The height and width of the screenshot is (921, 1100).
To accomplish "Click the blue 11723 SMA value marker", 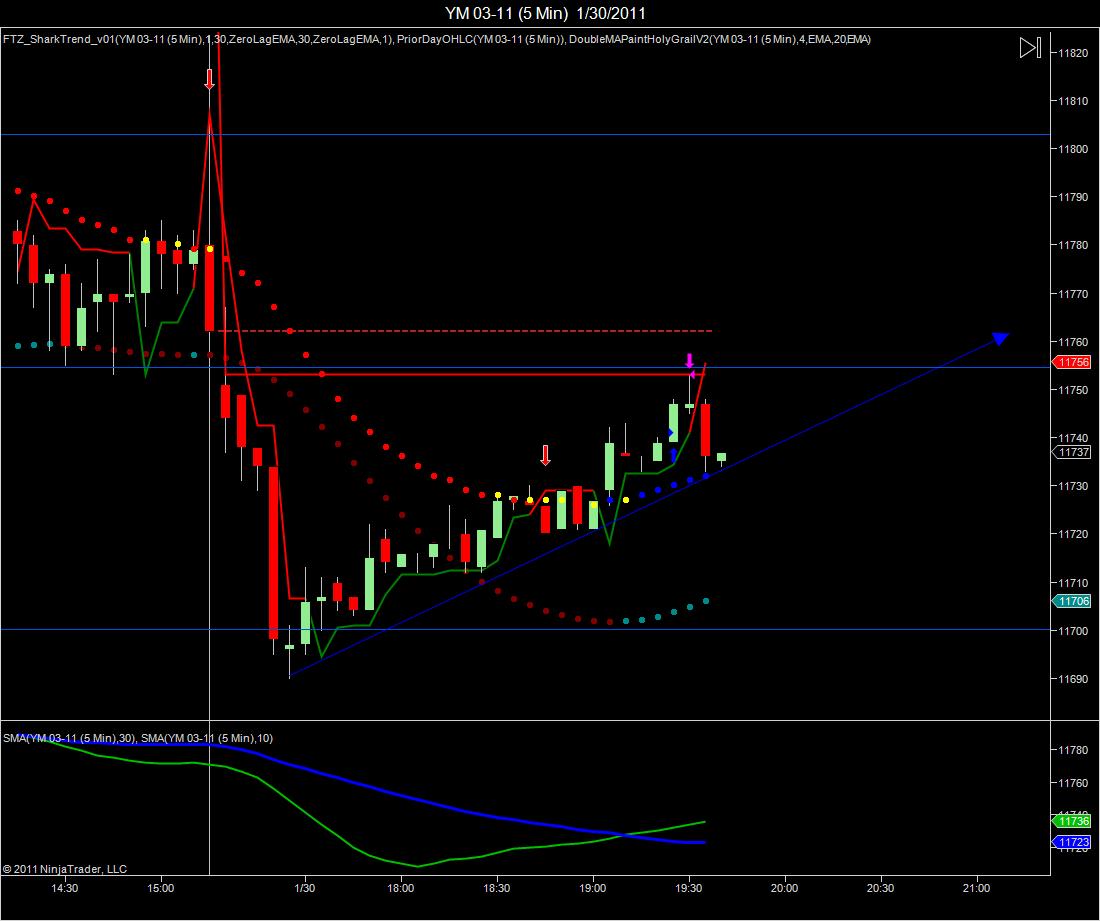I will coord(1072,842).
